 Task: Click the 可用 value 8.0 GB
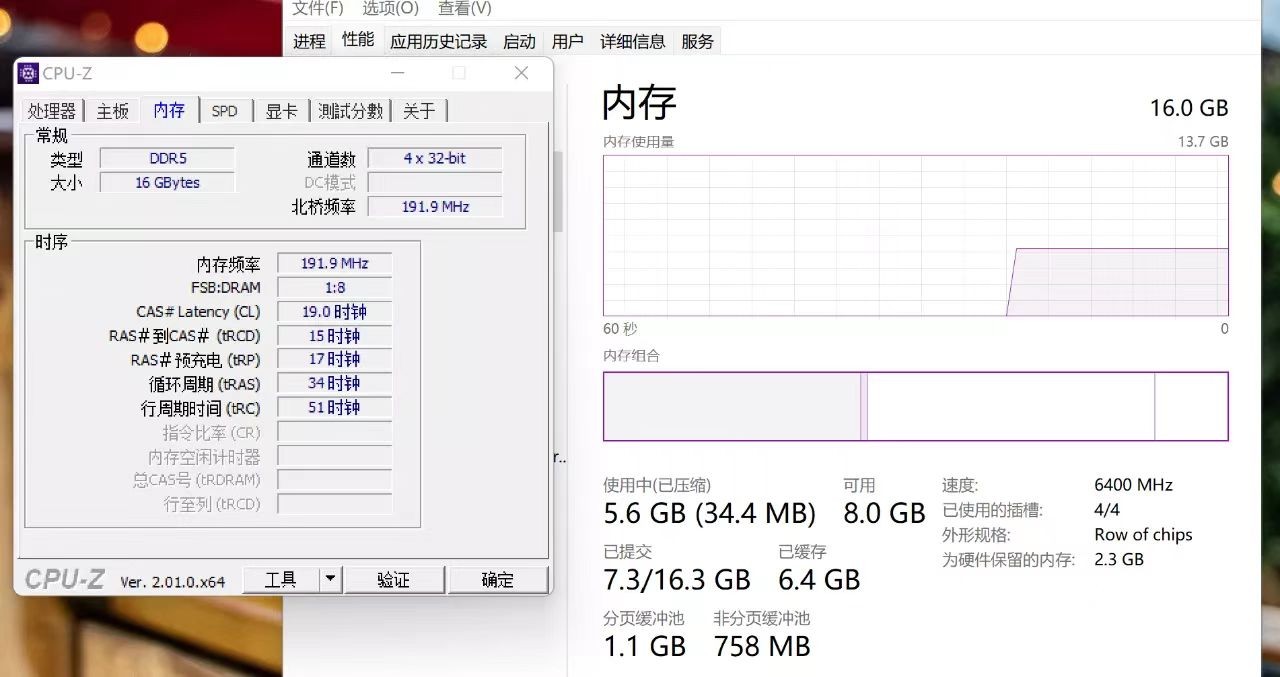pos(884,514)
